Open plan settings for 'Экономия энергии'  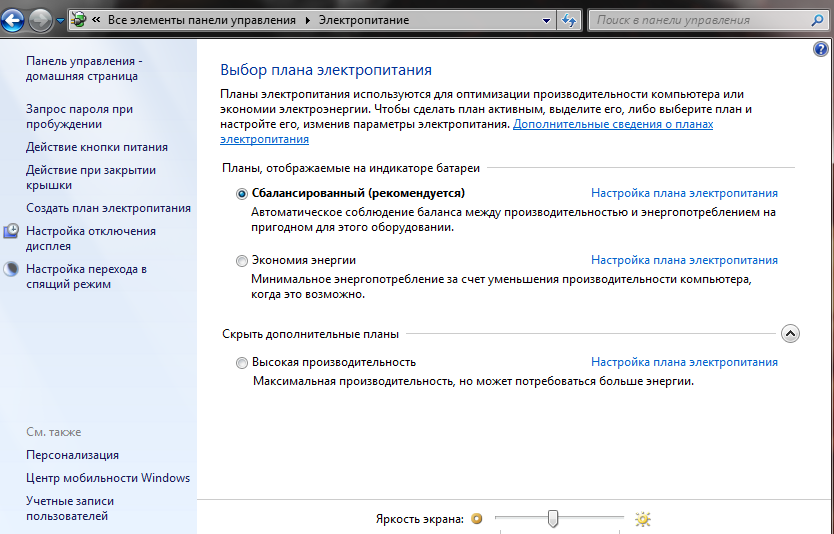684,260
